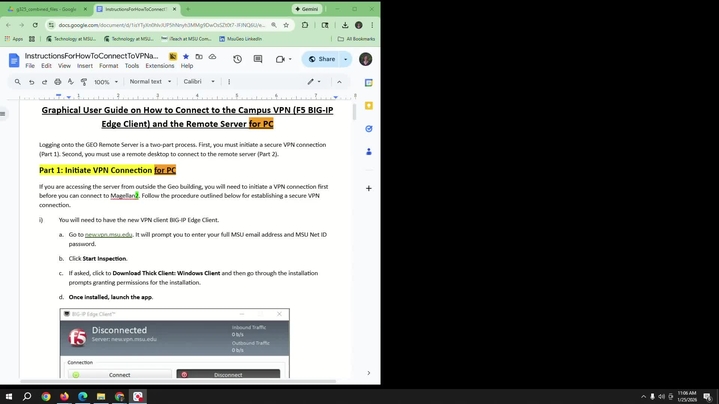Click the Share button
Screen dimensions: 719x404
tap(321, 59)
